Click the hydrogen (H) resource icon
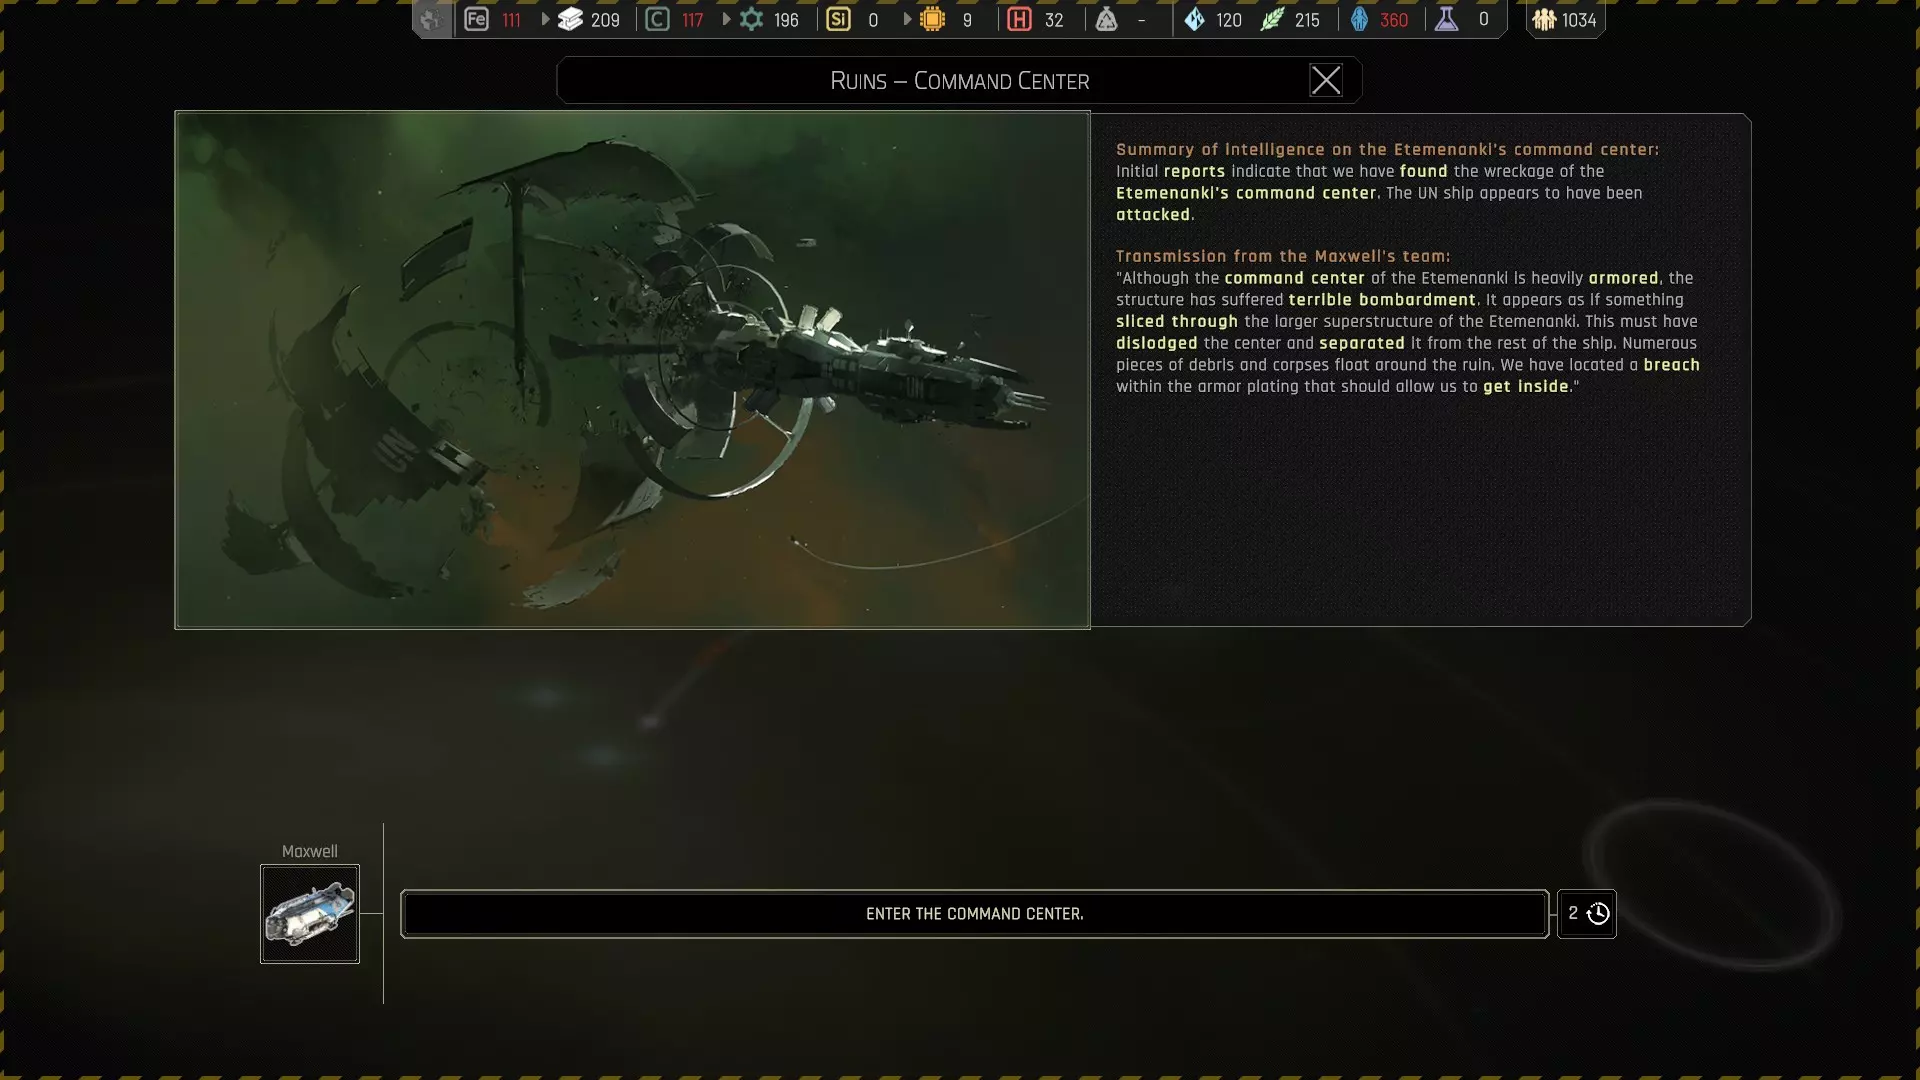 [1019, 19]
